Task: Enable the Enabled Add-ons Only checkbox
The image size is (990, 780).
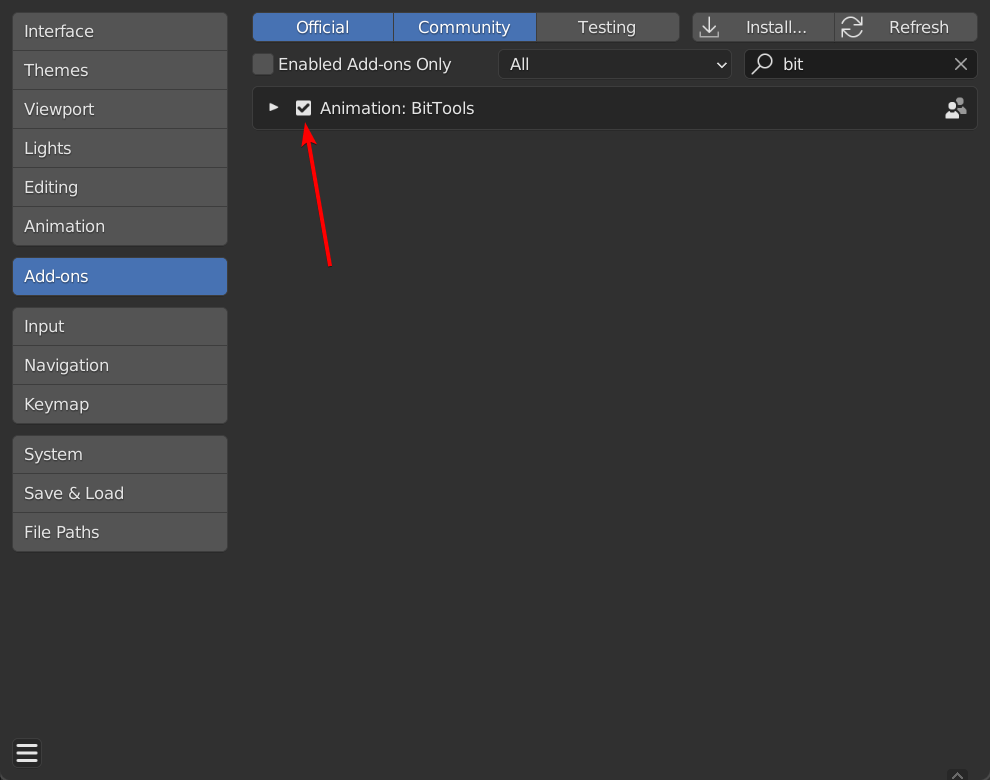Action: (x=263, y=64)
